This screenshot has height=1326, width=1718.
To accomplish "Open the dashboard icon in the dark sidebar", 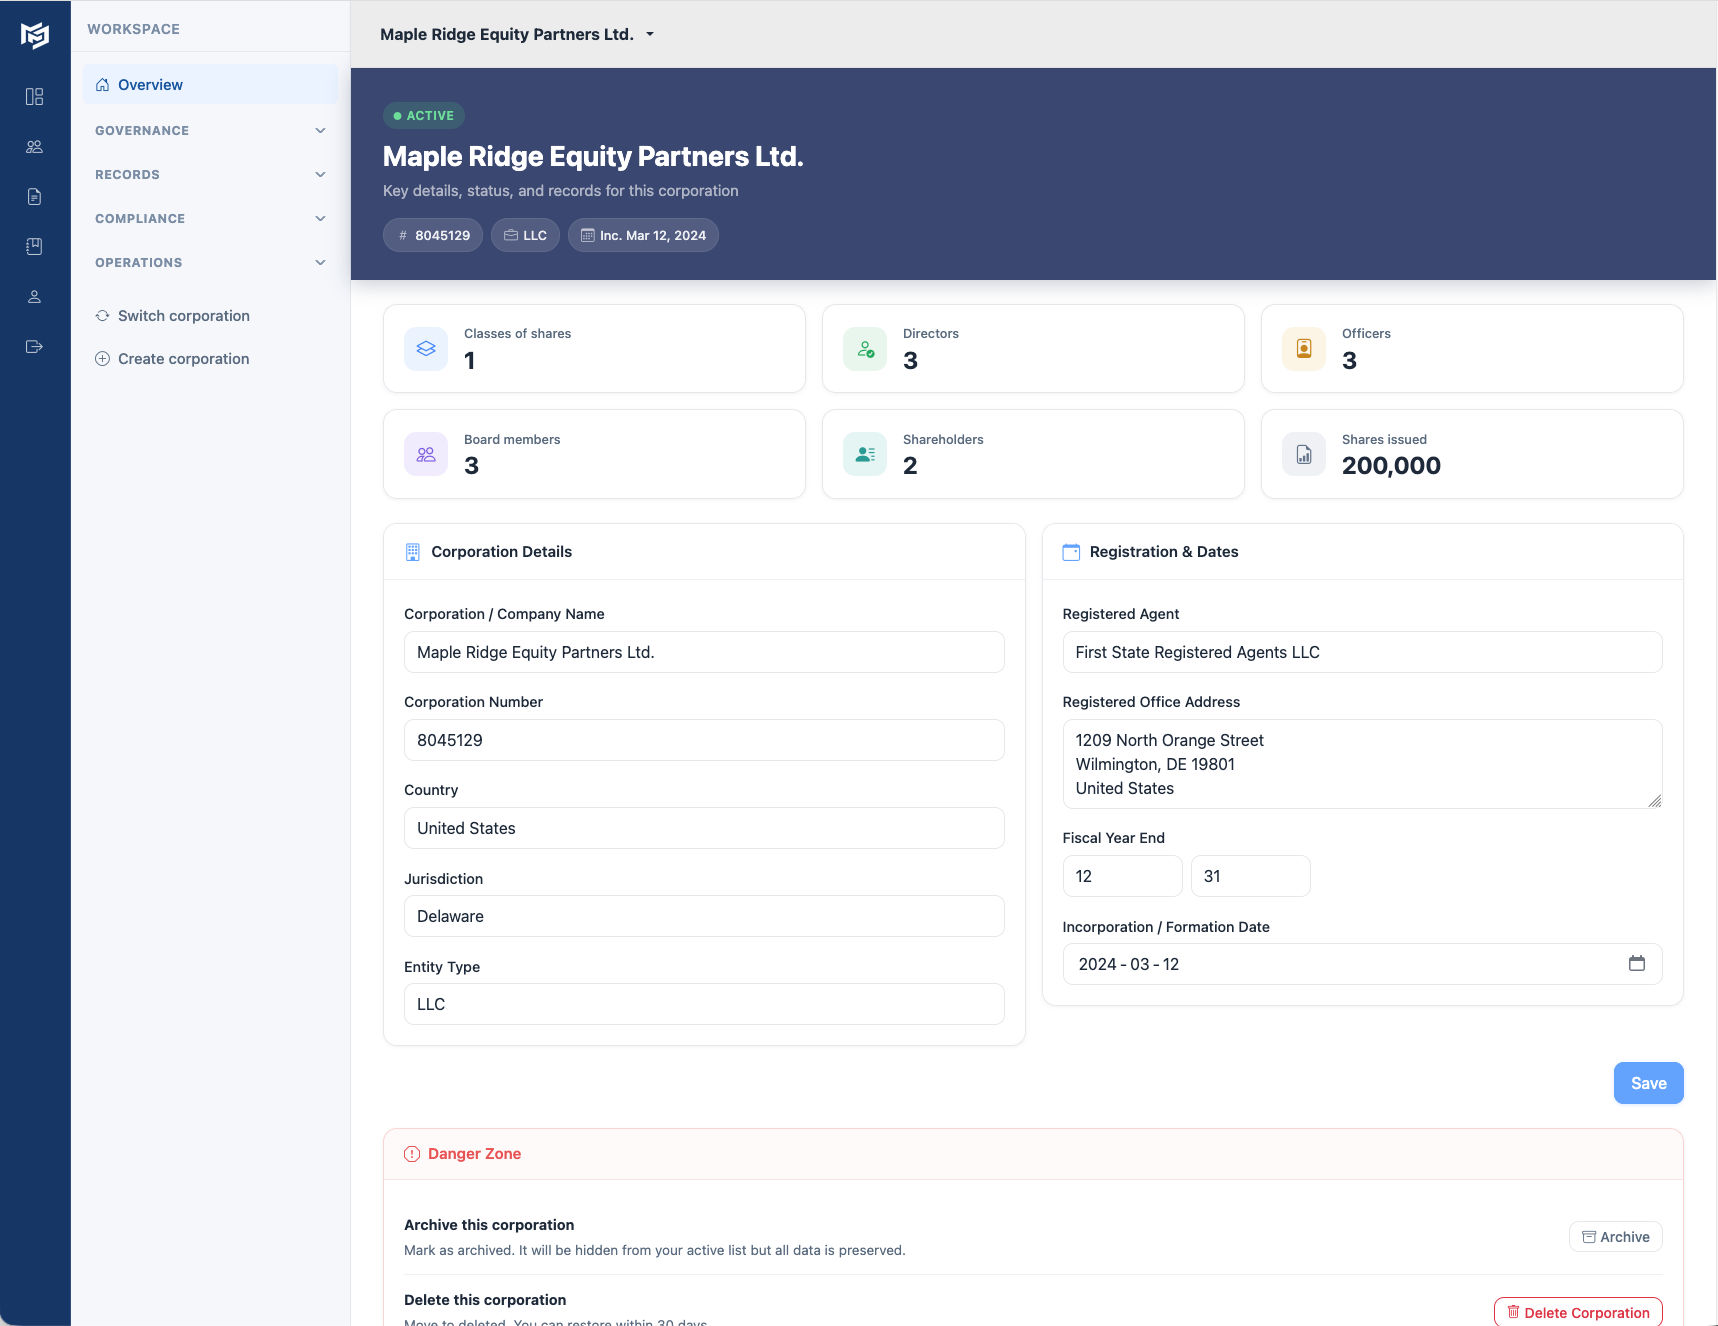I will [x=35, y=96].
